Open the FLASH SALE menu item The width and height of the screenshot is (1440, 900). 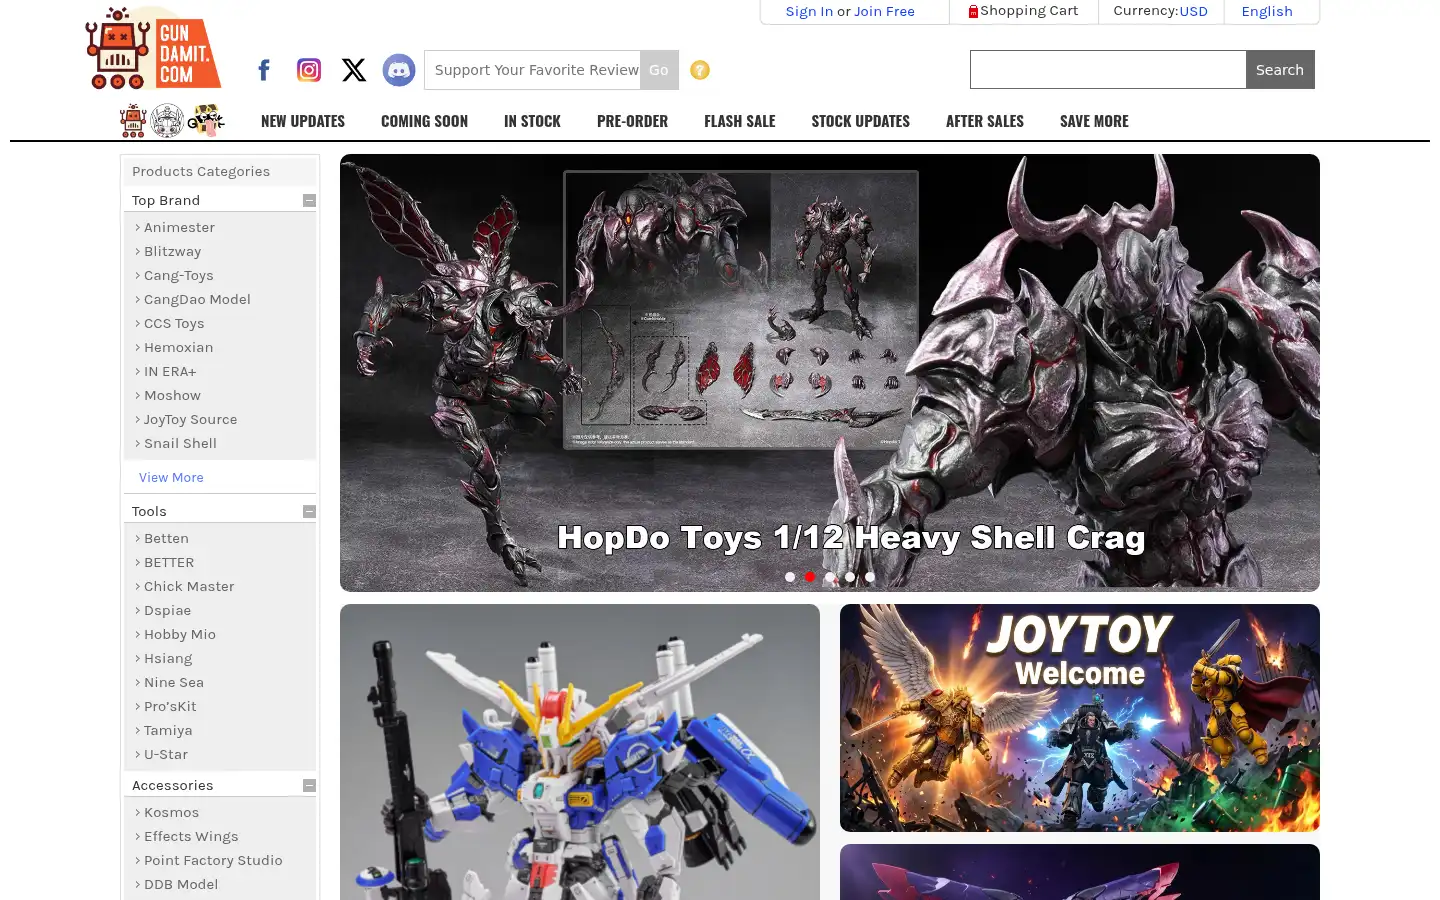[x=740, y=121]
